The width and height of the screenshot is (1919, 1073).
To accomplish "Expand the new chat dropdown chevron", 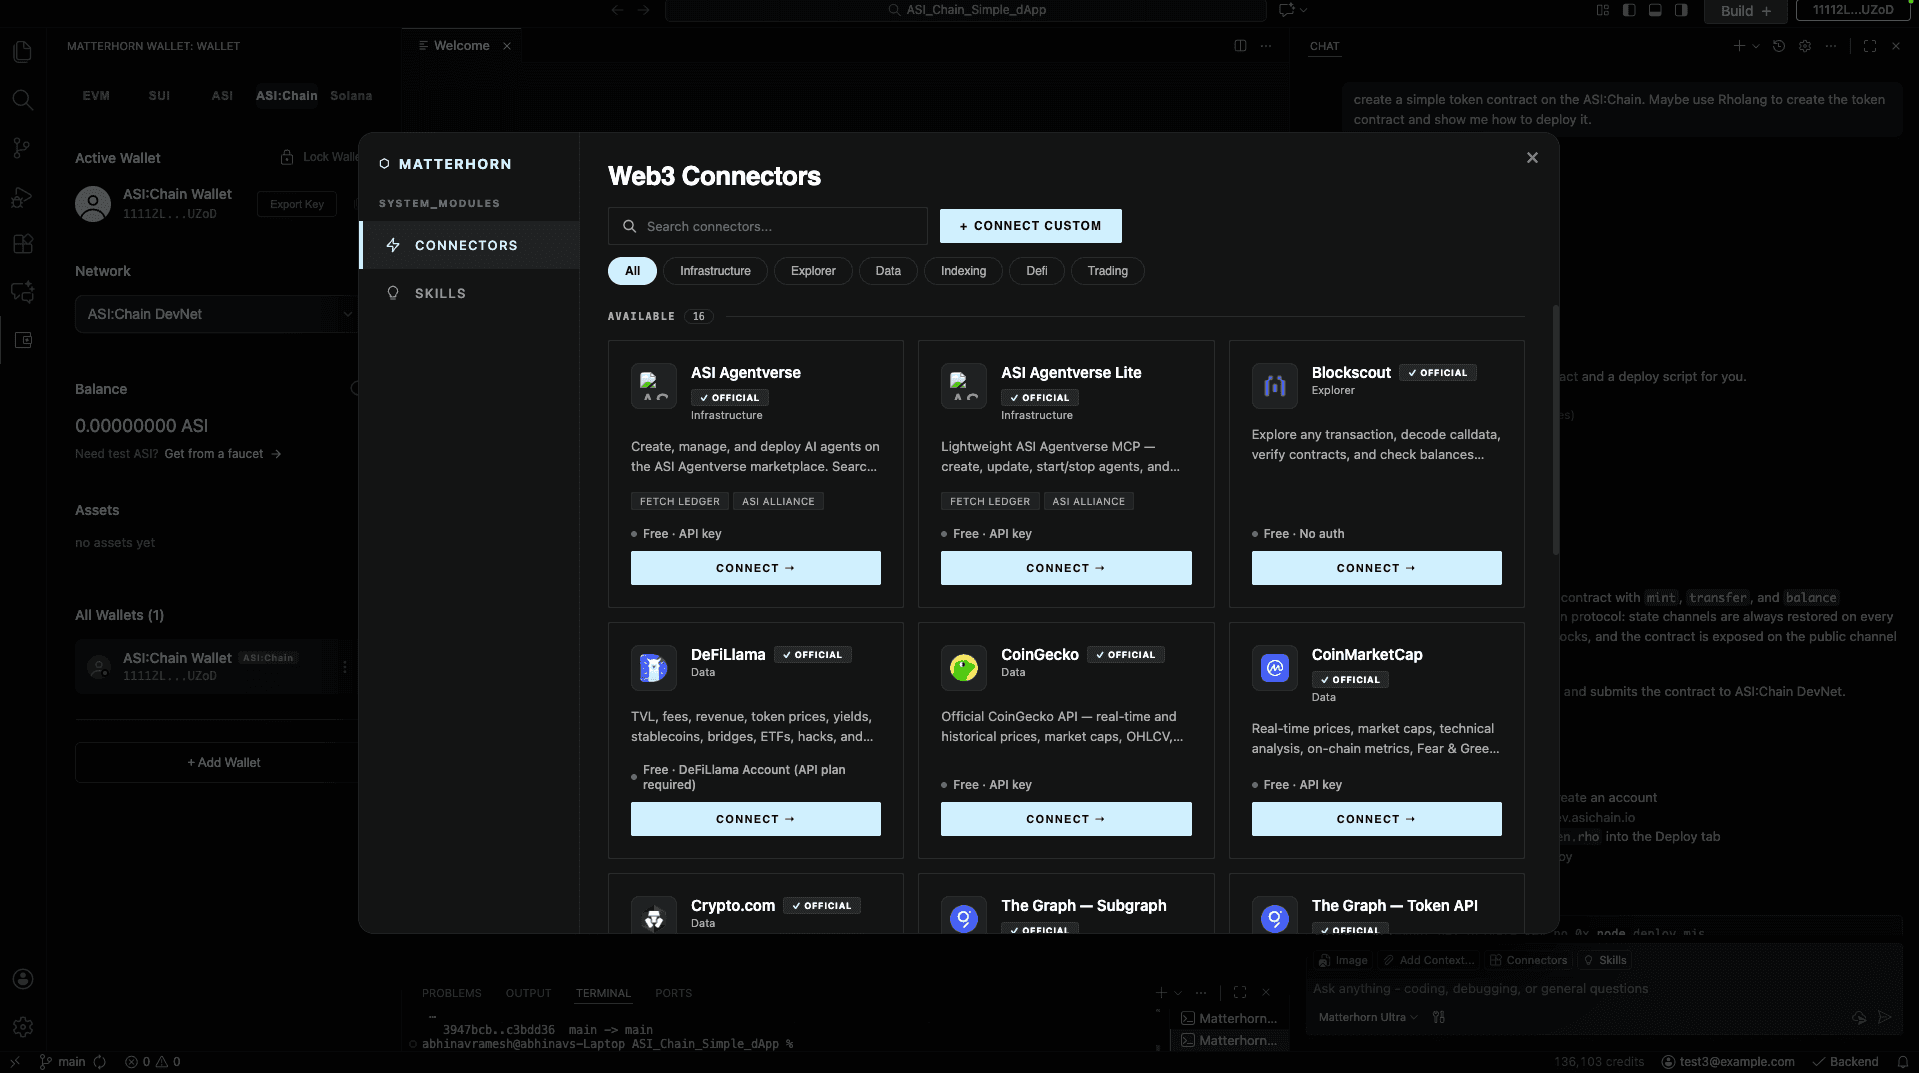I will pos(1756,46).
